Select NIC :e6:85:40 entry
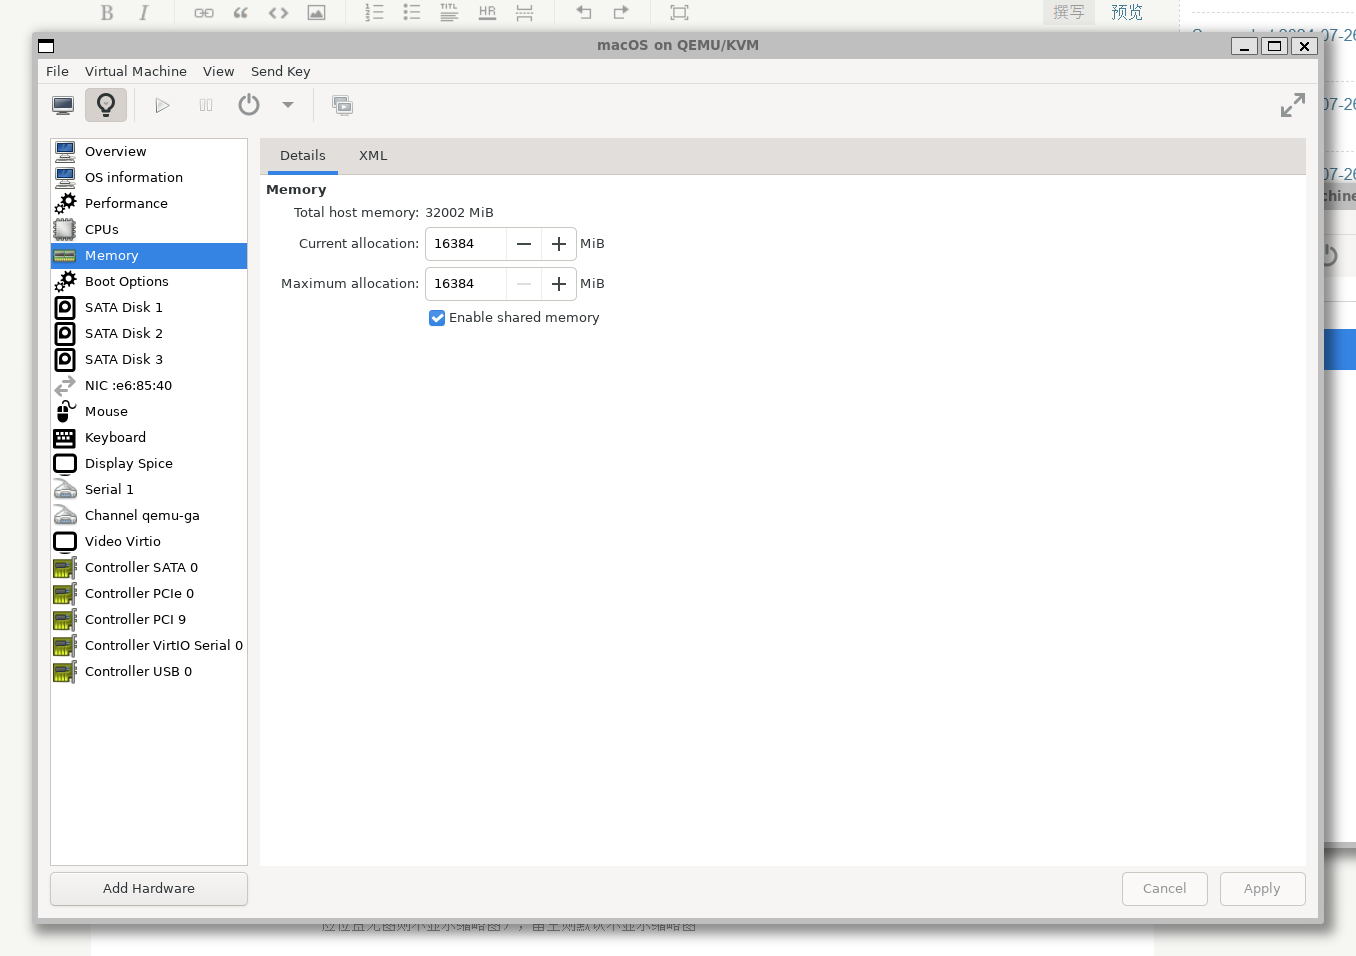Screen dimensions: 1356x956 (x=149, y=386)
